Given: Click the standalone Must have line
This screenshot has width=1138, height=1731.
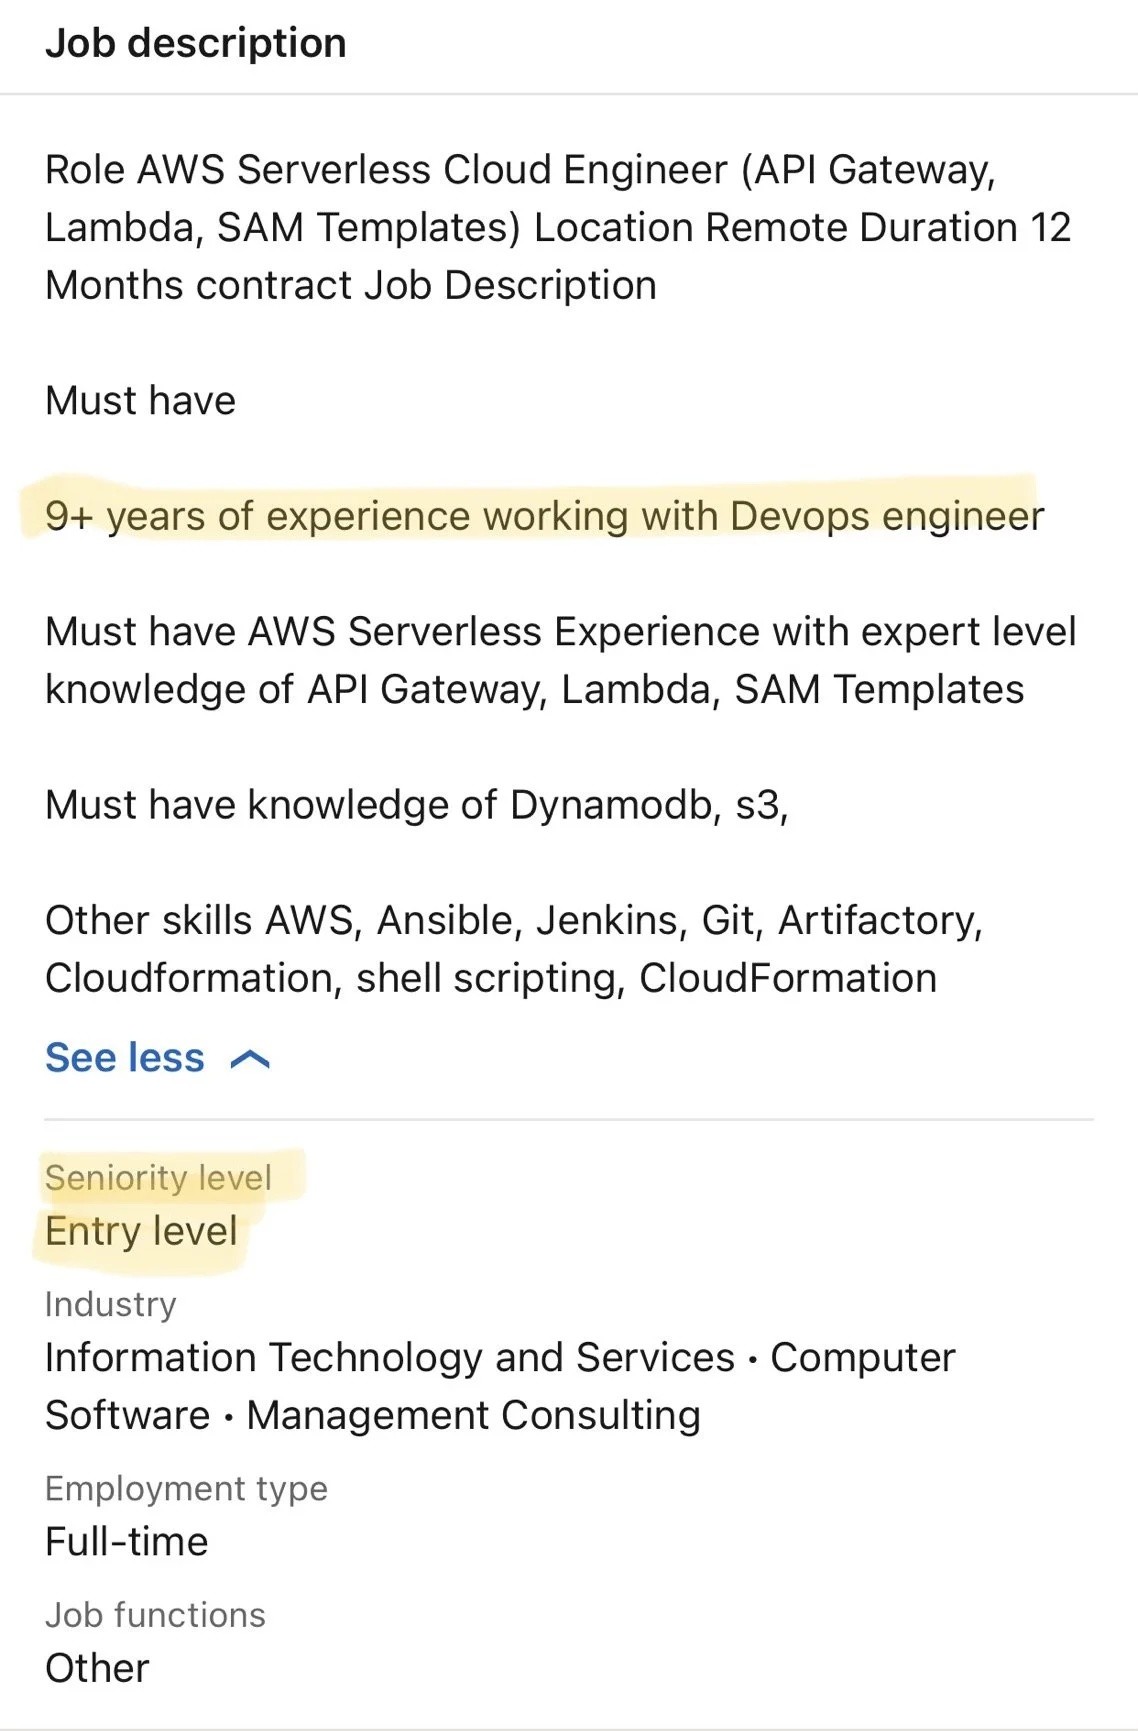Looking at the screenshot, I should [x=141, y=401].
